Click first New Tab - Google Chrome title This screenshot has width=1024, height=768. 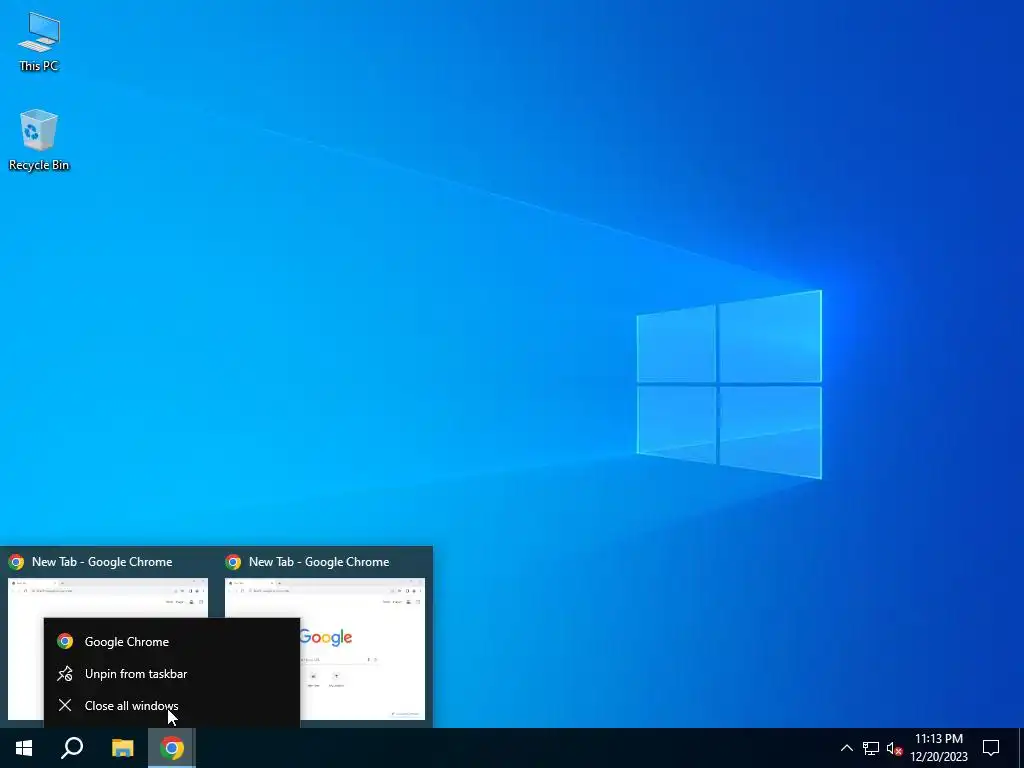pos(102,562)
